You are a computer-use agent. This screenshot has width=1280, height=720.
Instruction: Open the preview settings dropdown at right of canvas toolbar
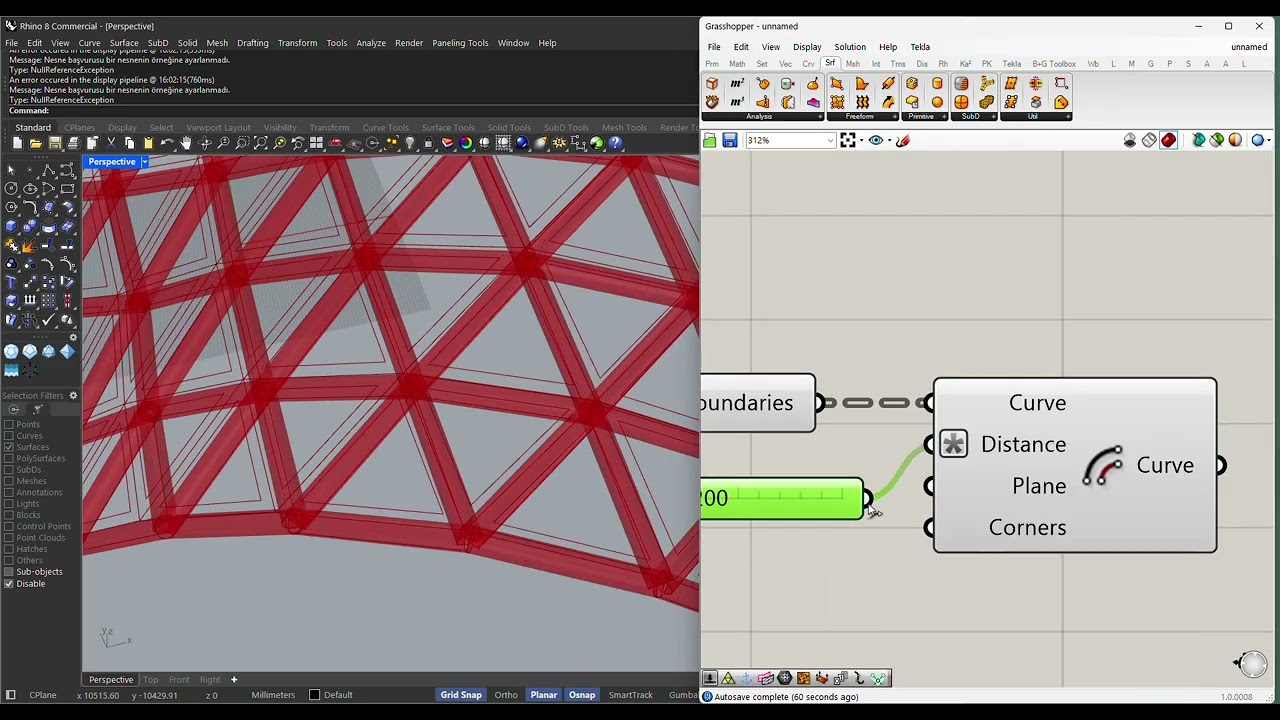(1268, 141)
